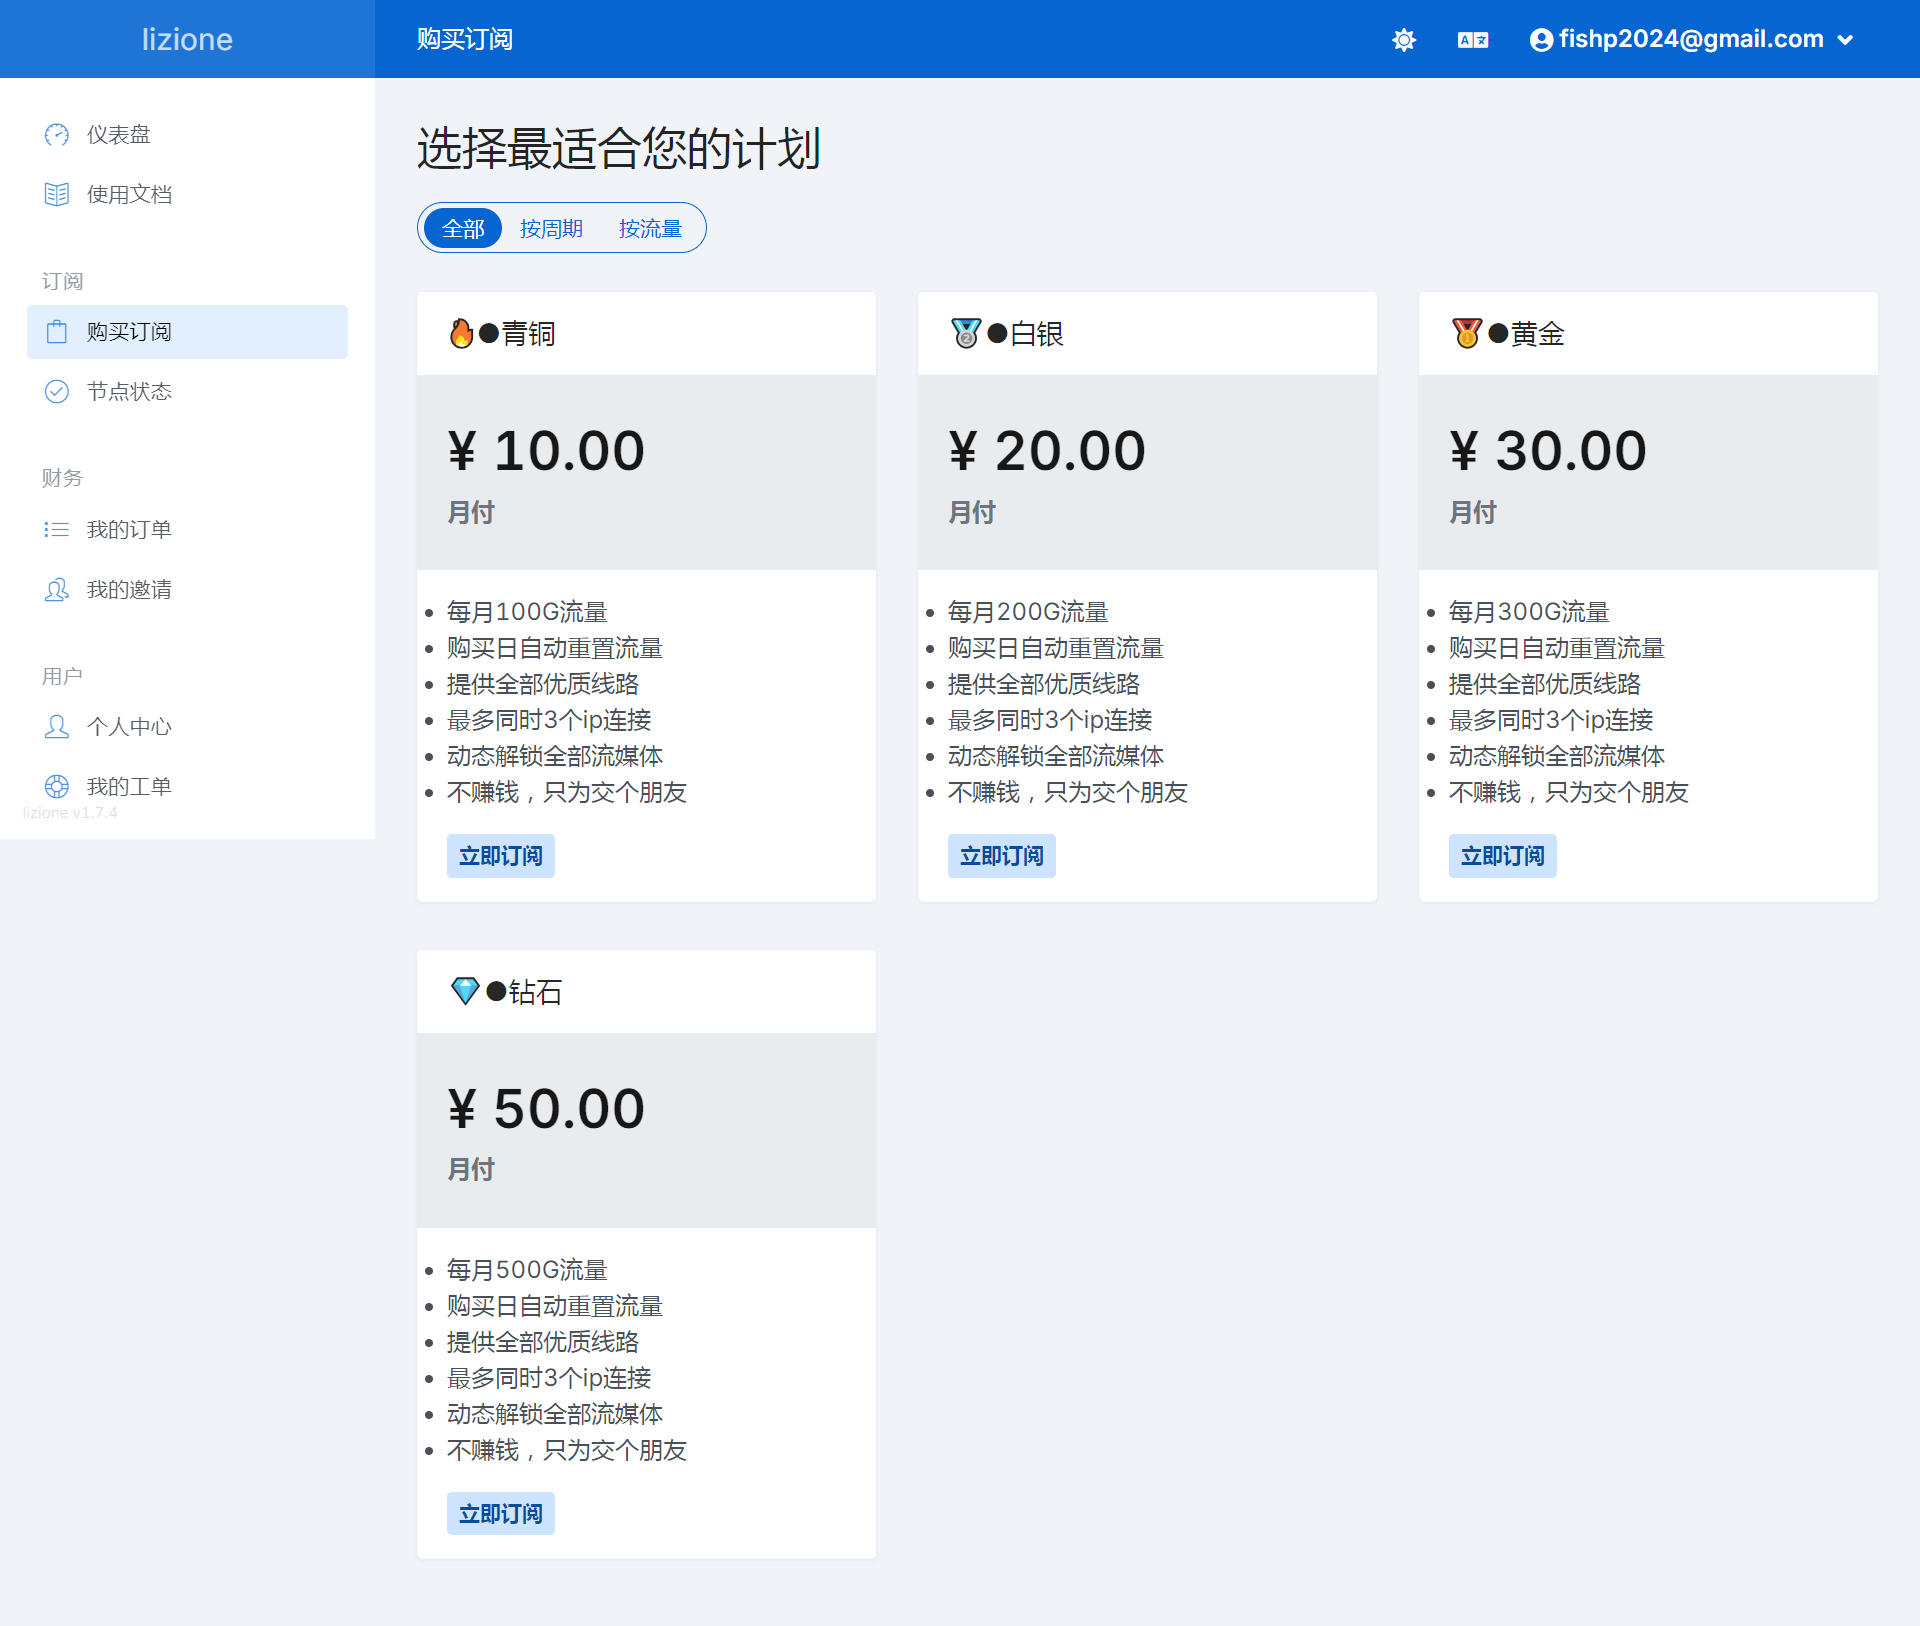This screenshot has width=1920, height=1626.
Task: Click 立即订阅 for the 白银 plan
Action: [1001, 856]
